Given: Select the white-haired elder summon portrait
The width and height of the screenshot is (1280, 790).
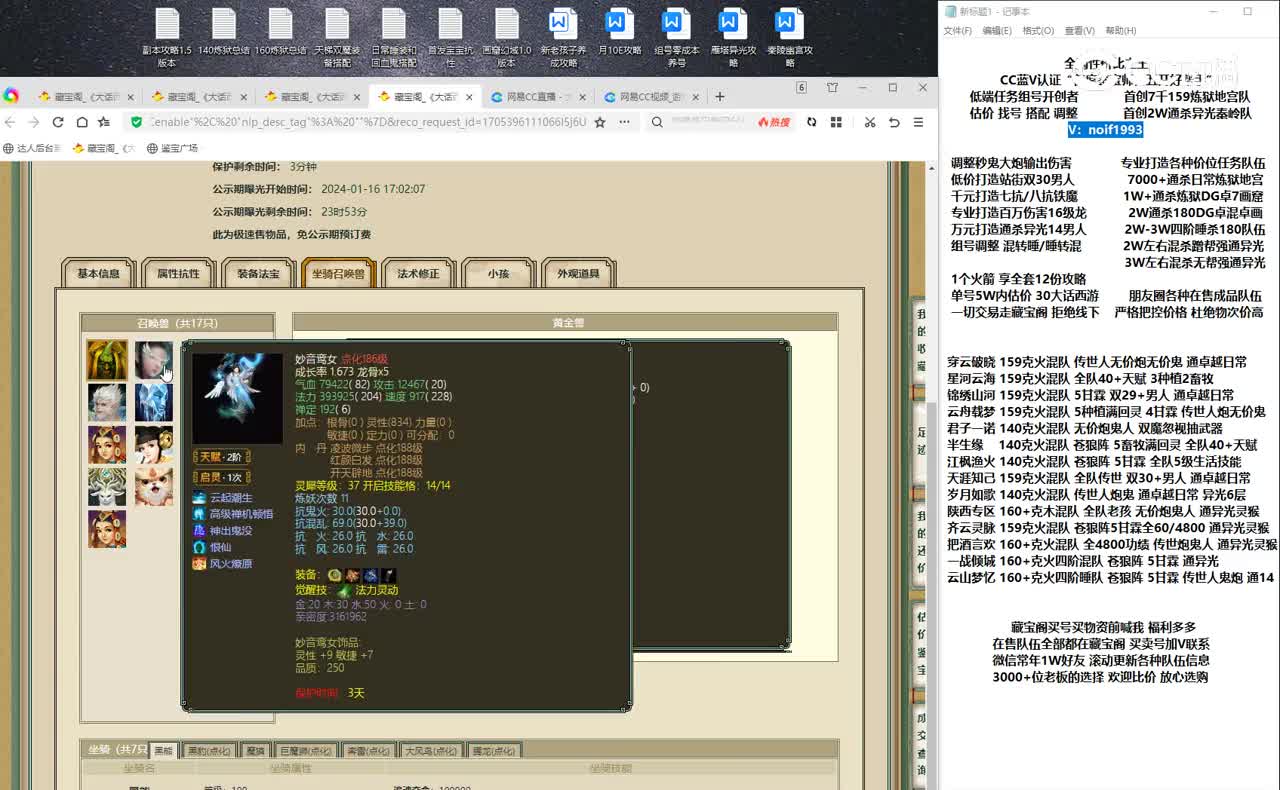Looking at the screenshot, I should [107, 402].
